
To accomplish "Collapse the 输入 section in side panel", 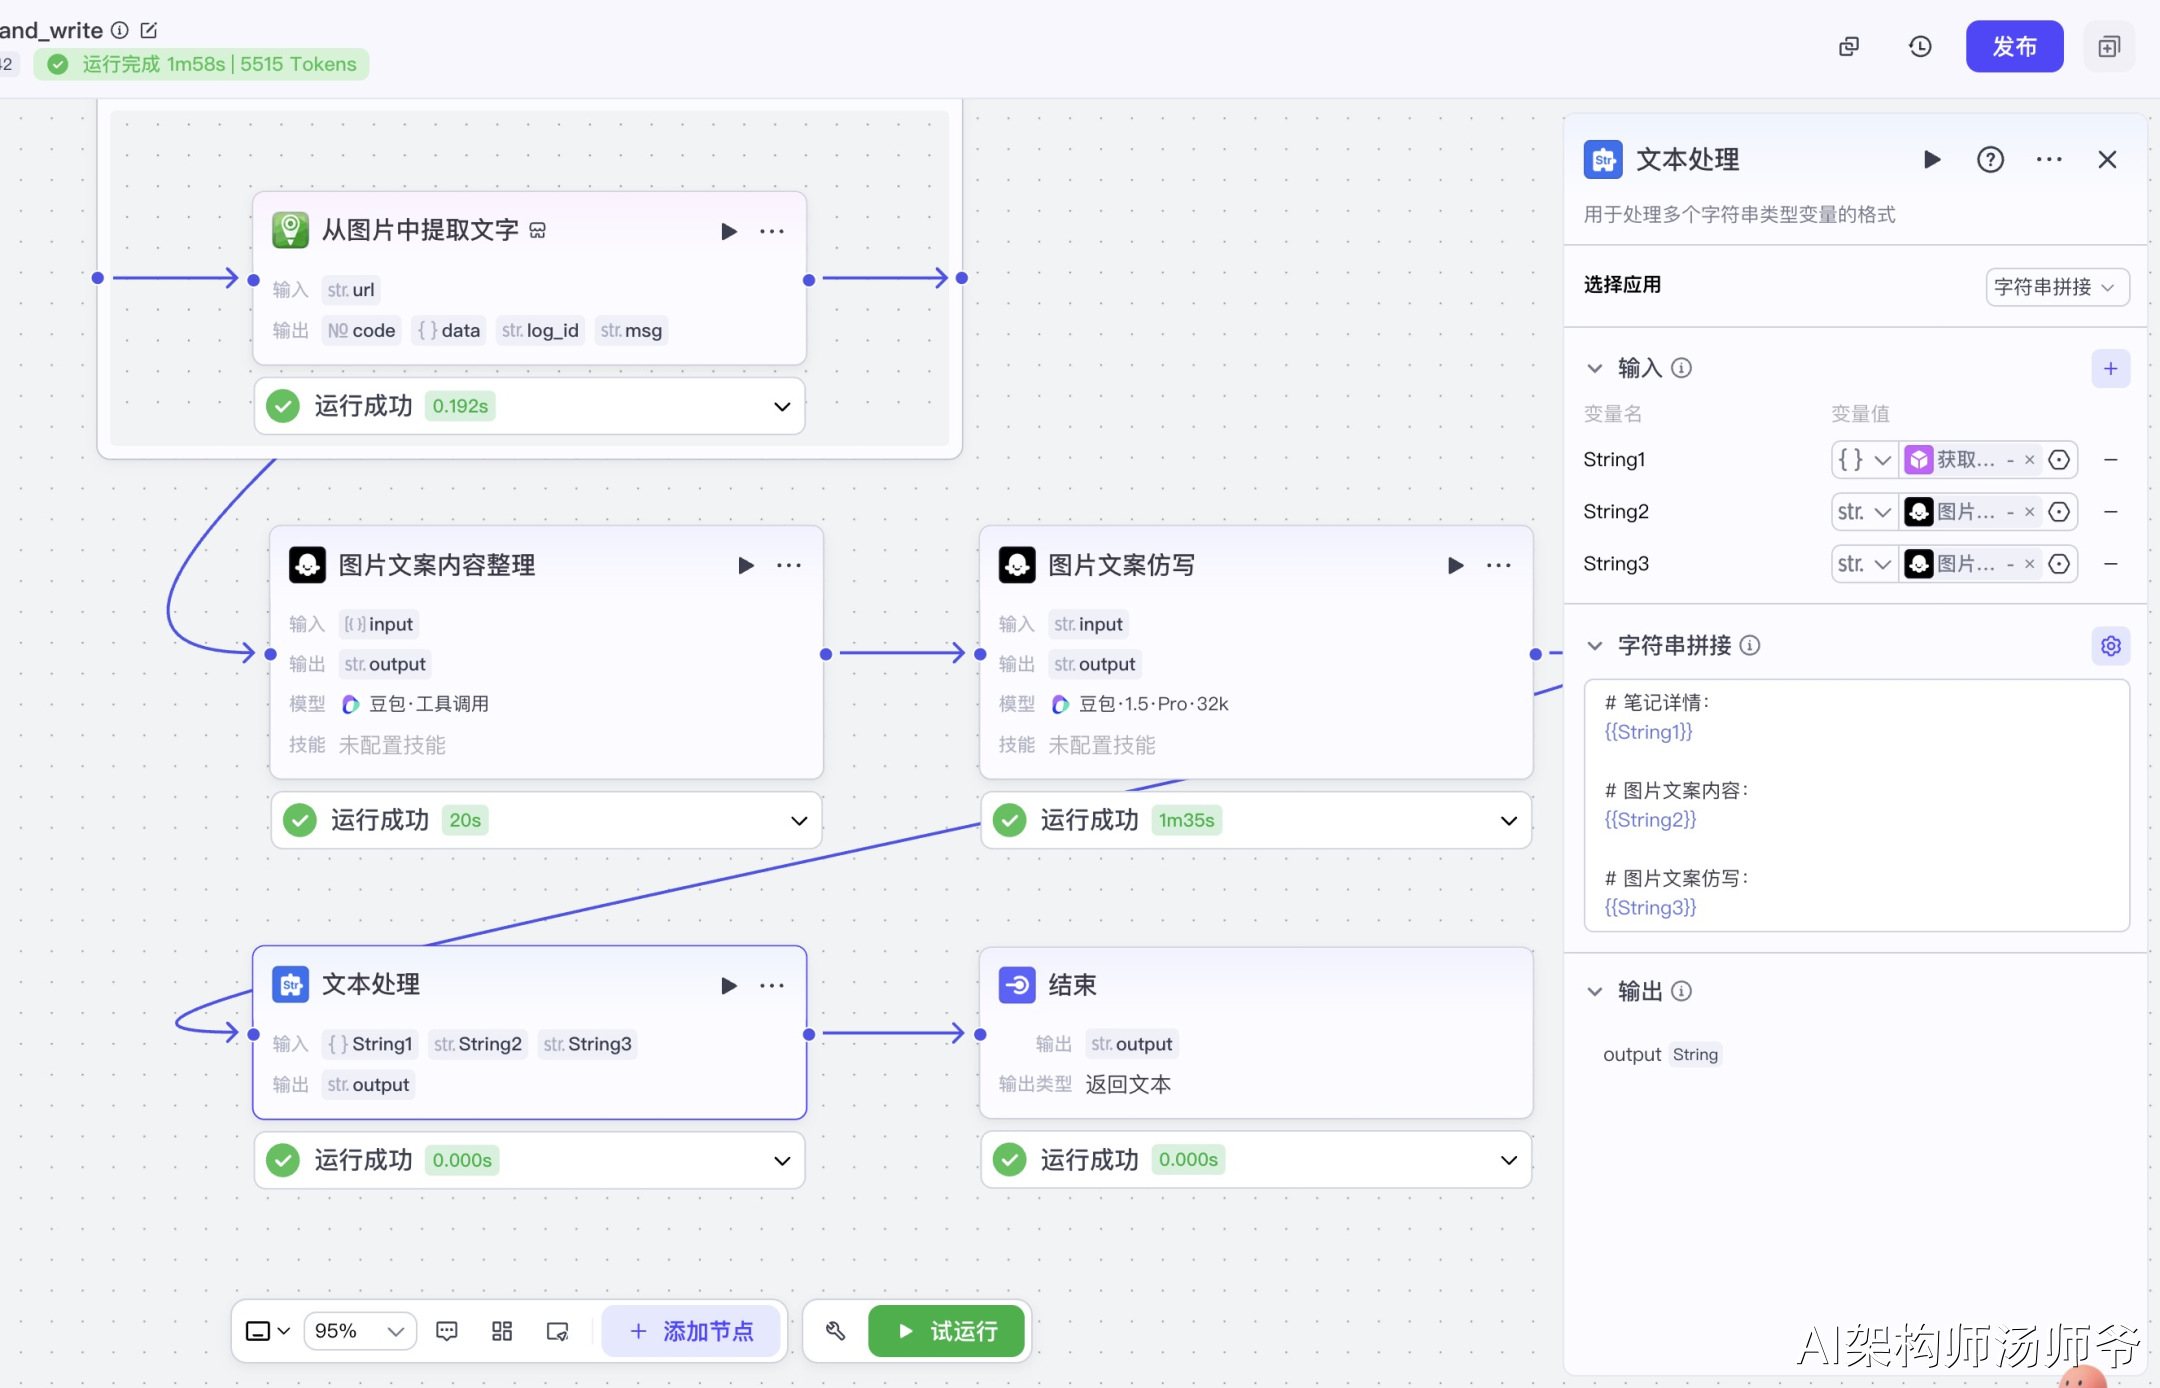I will [1595, 368].
